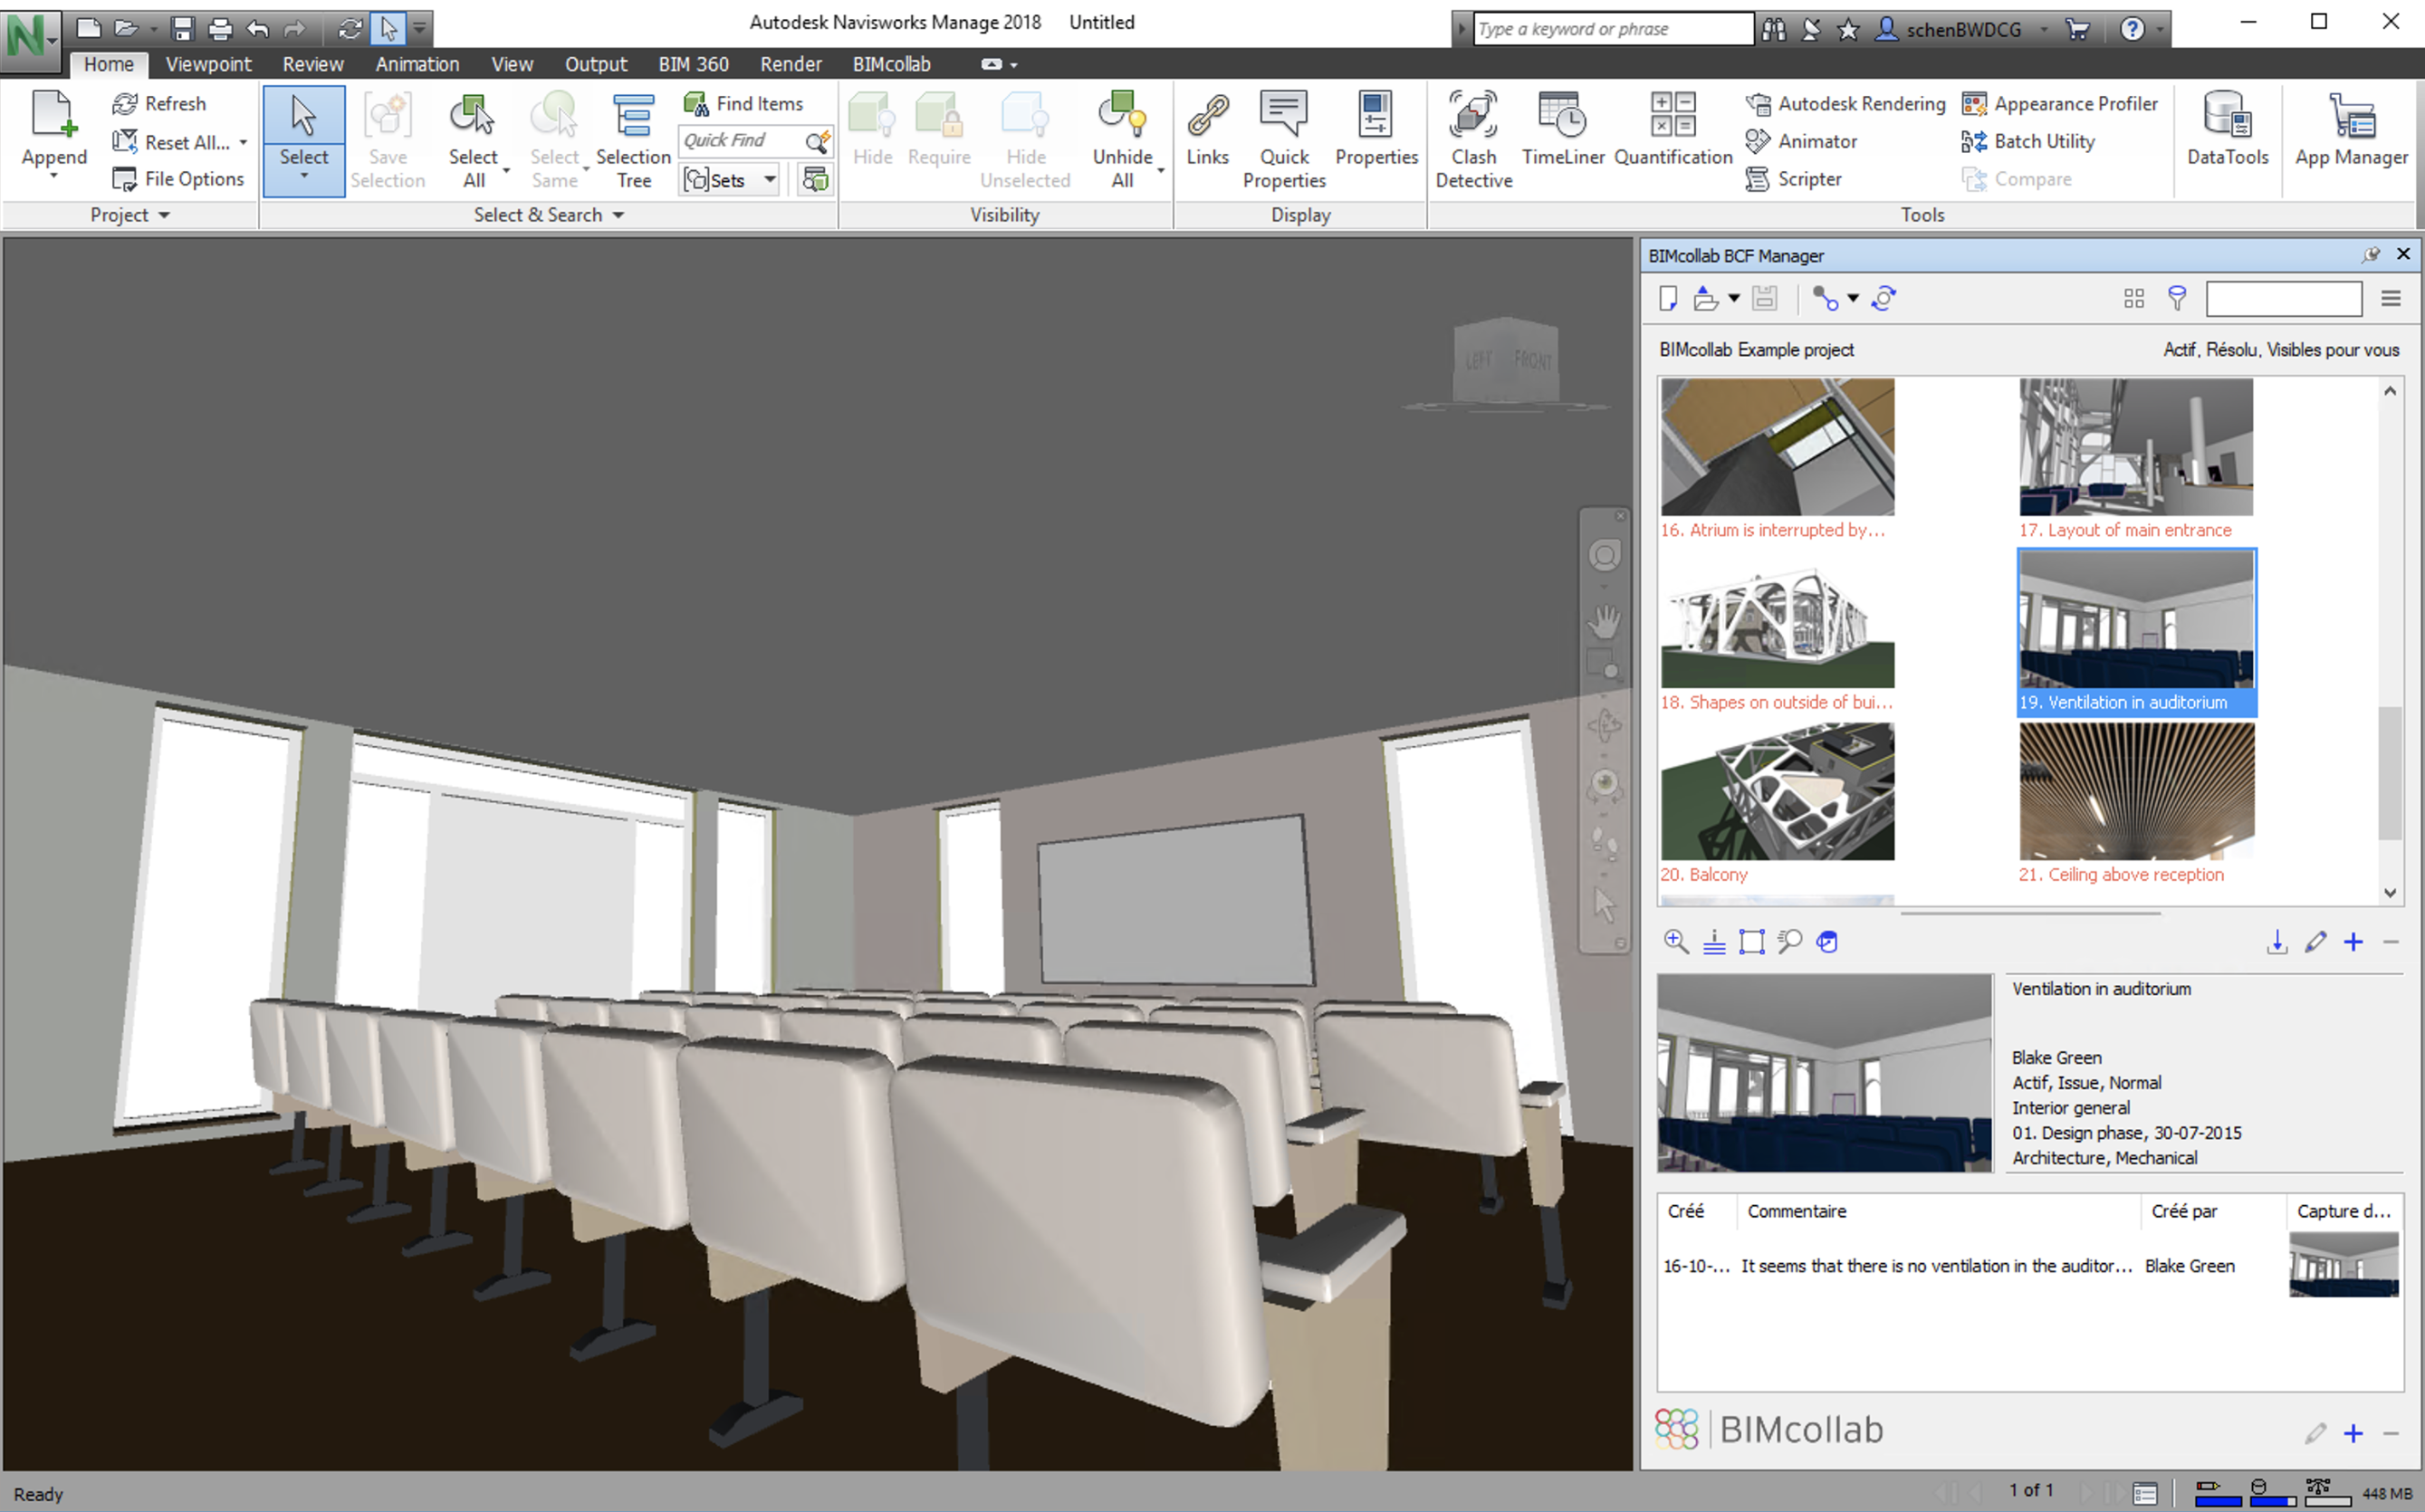Click the Commentaire column header
Screen dimensions: 2425x1512
tap(1938, 1211)
